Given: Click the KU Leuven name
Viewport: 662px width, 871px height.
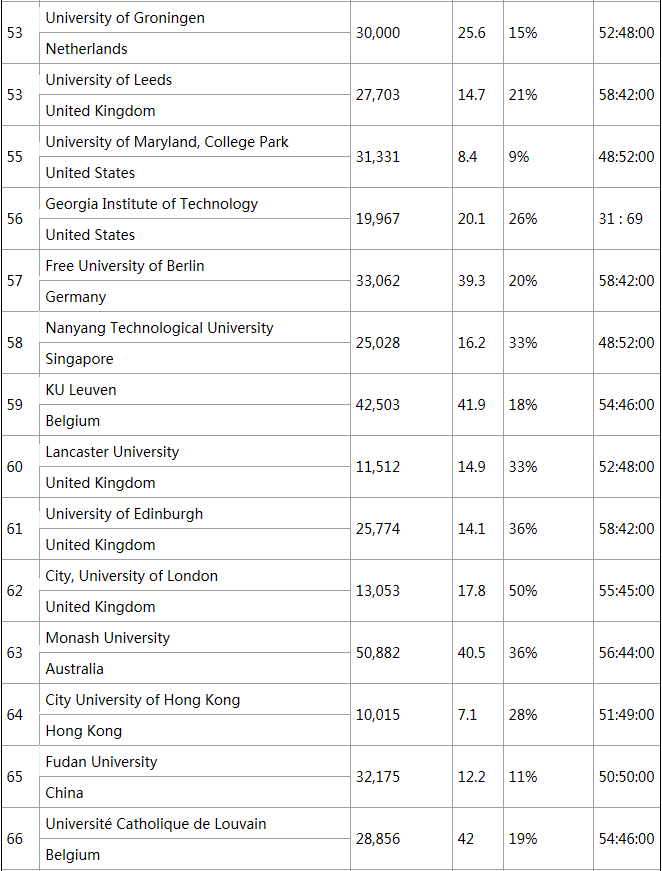Looking at the screenshot, I should tap(81, 390).
